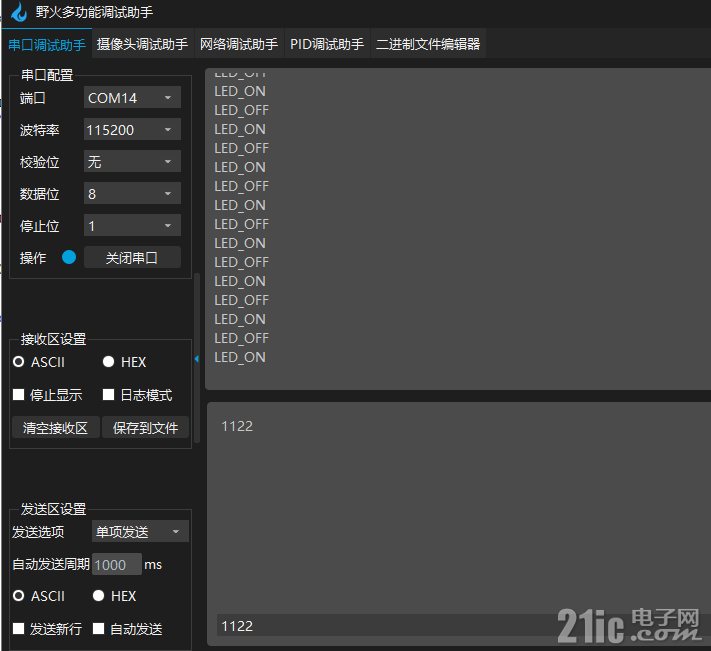Collapse side panel with blue arrow
Screen dimensions: 711x651
197,359
